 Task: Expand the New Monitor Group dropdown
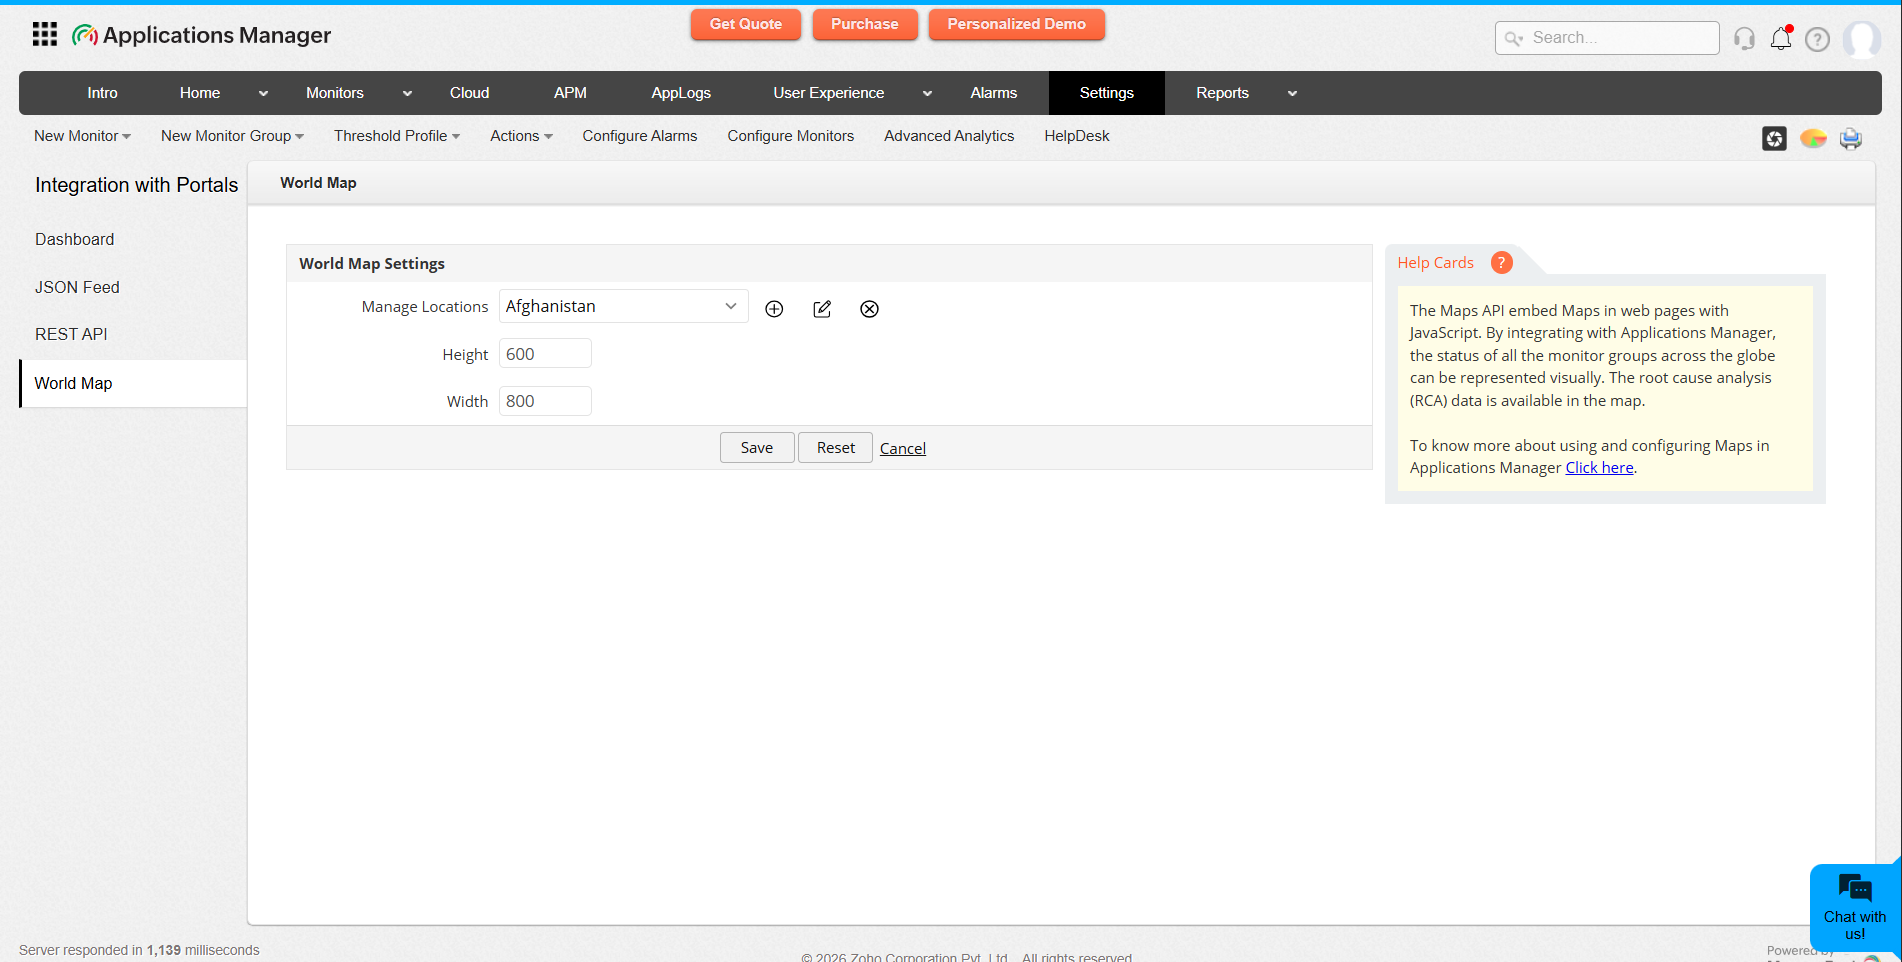pos(231,136)
